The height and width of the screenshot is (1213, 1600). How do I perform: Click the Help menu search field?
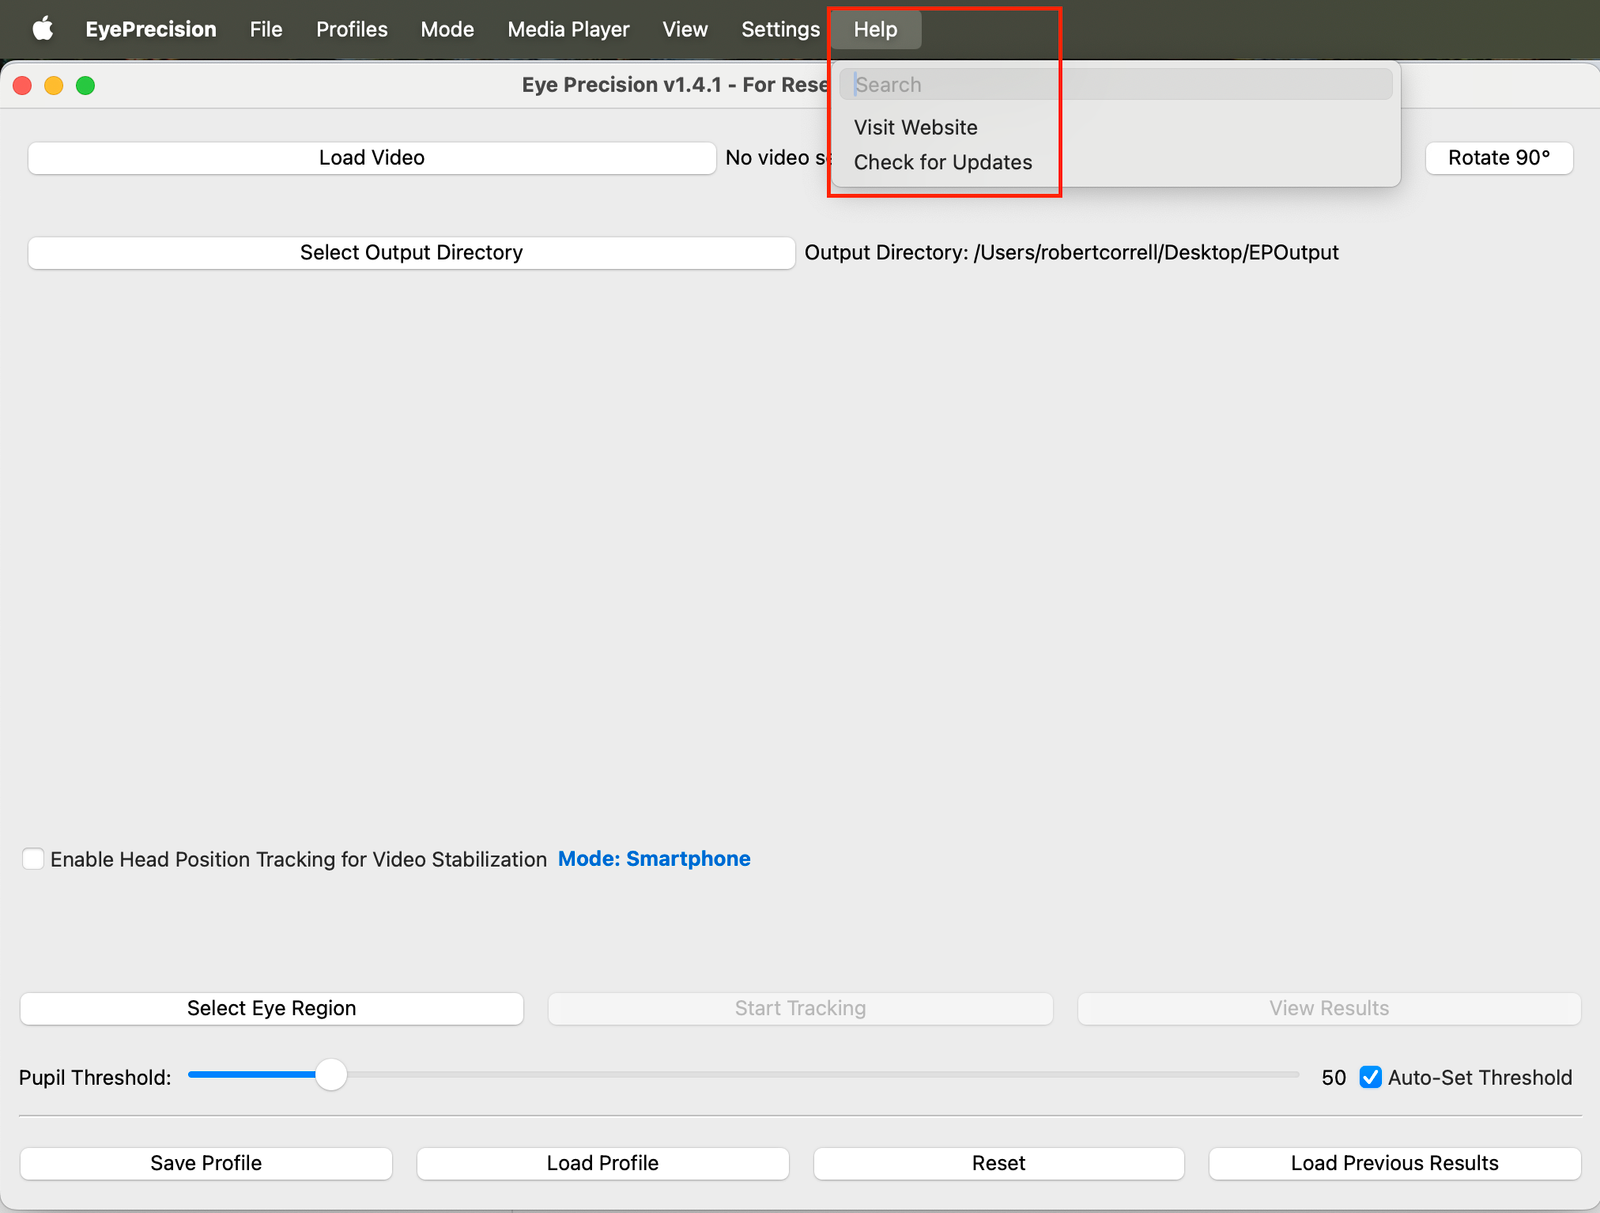tap(1115, 84)
